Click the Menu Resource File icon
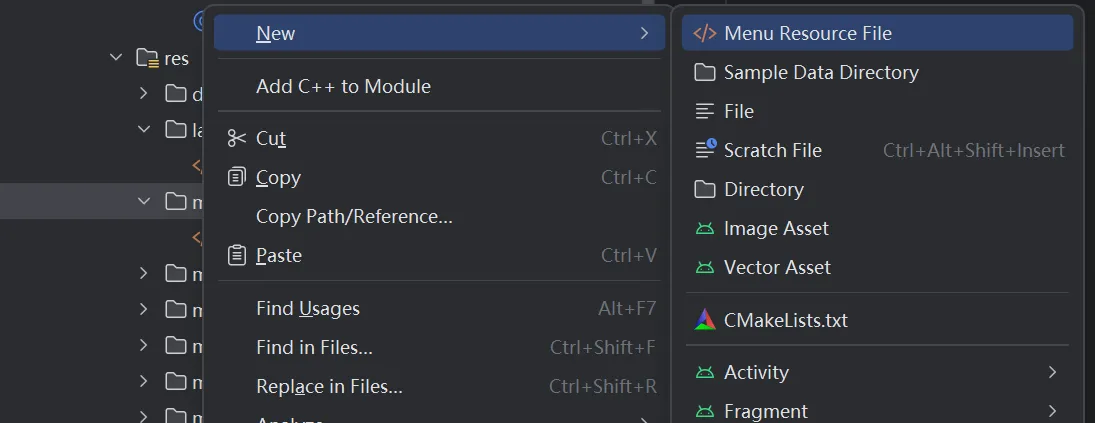This screenshot has height=423, width=1095. 705,33
